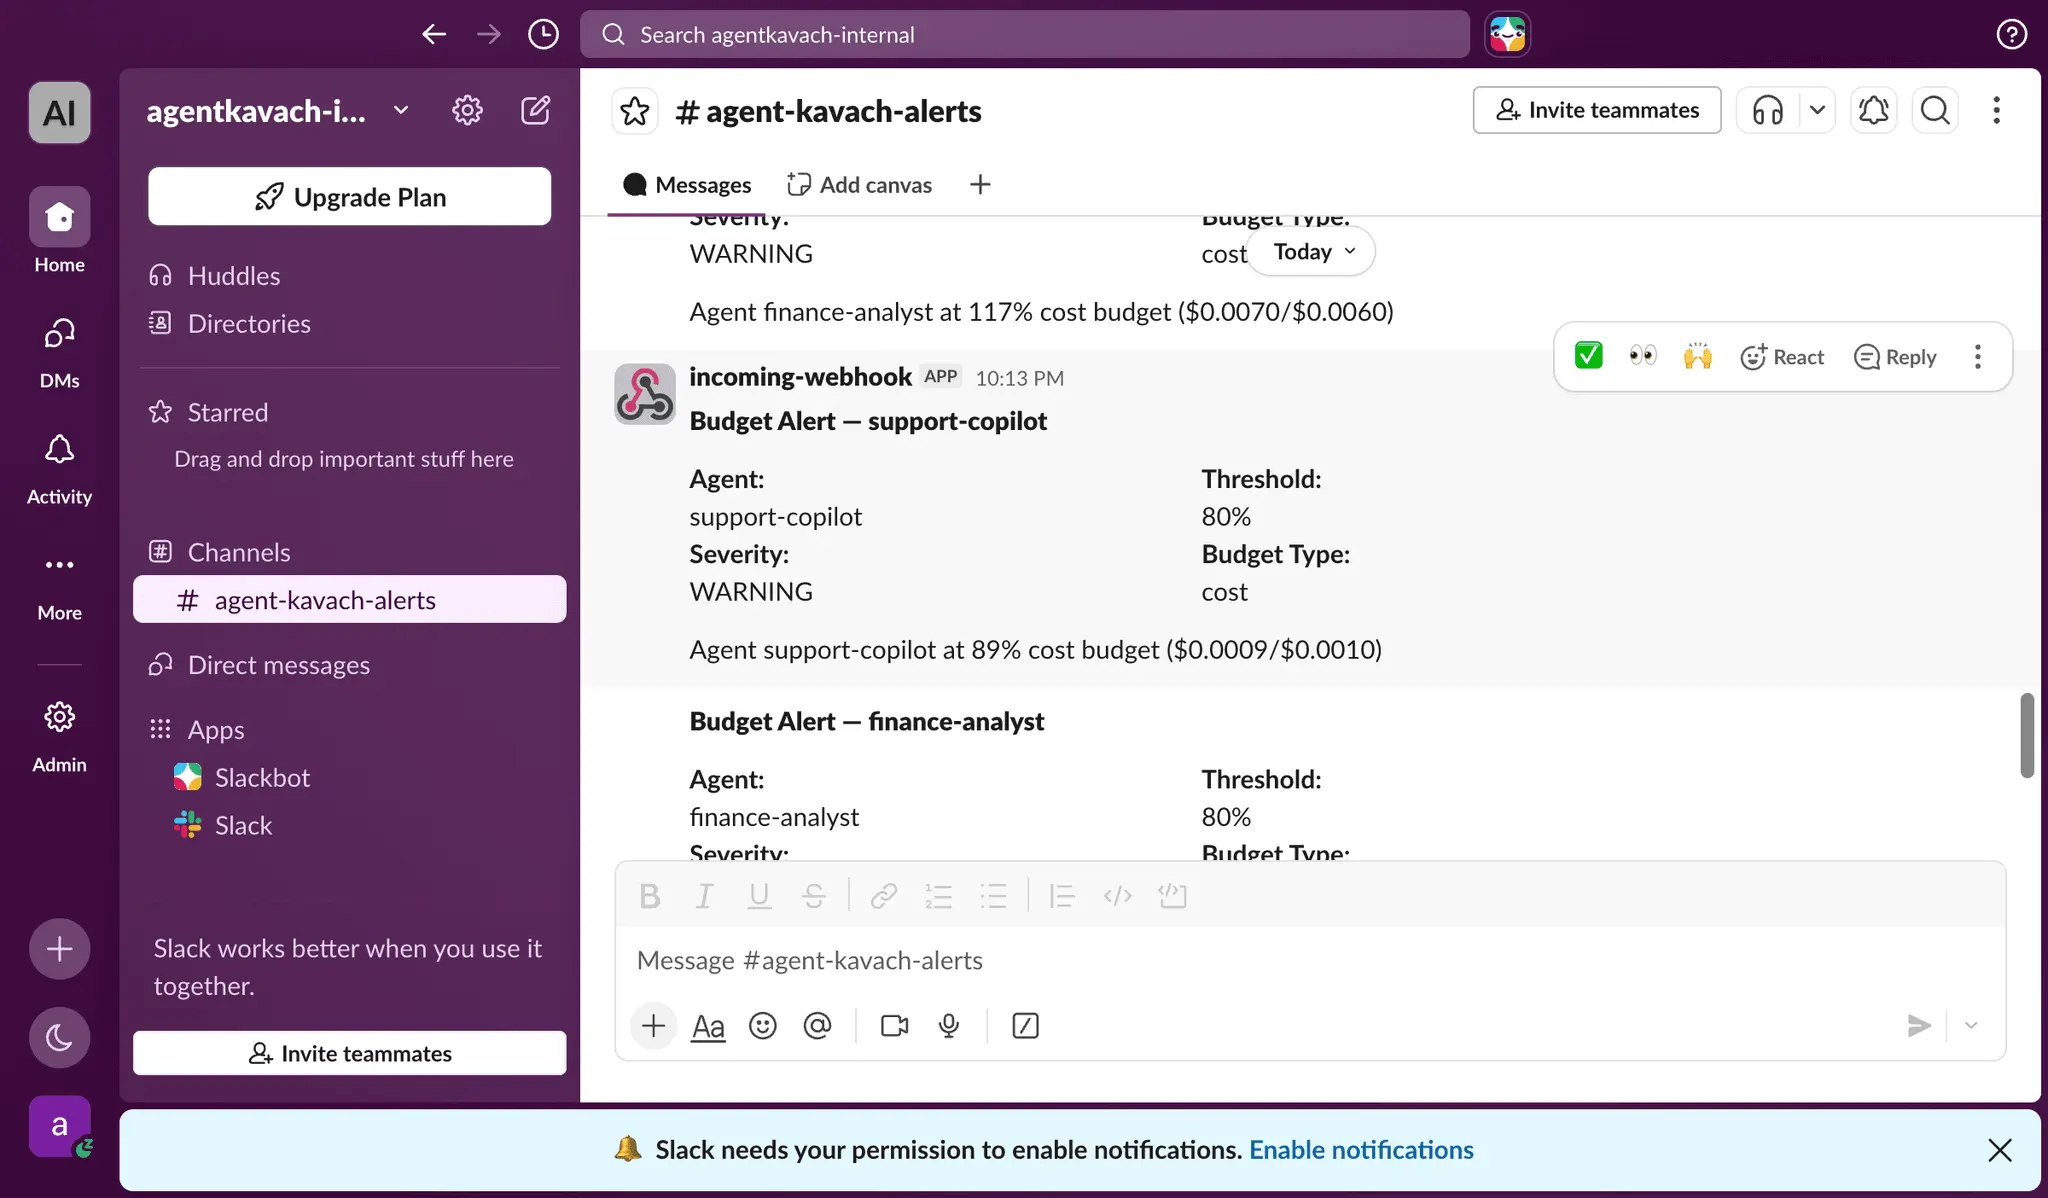Screen dimensions: 2048x1198
Task: Toggle bulleted list formatting
Action: pos(993,896)
